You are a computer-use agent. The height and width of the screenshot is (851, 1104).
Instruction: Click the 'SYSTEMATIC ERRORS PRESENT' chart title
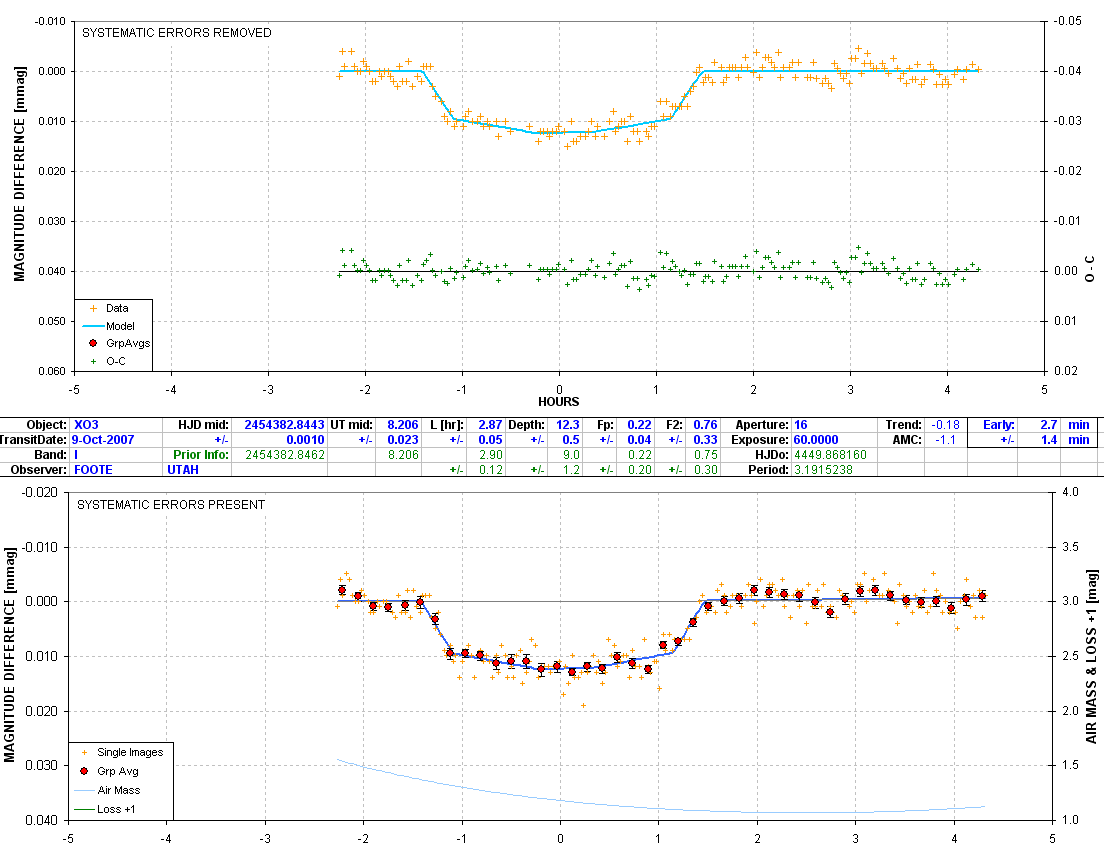pyautogui.click(x=171, y=505)
